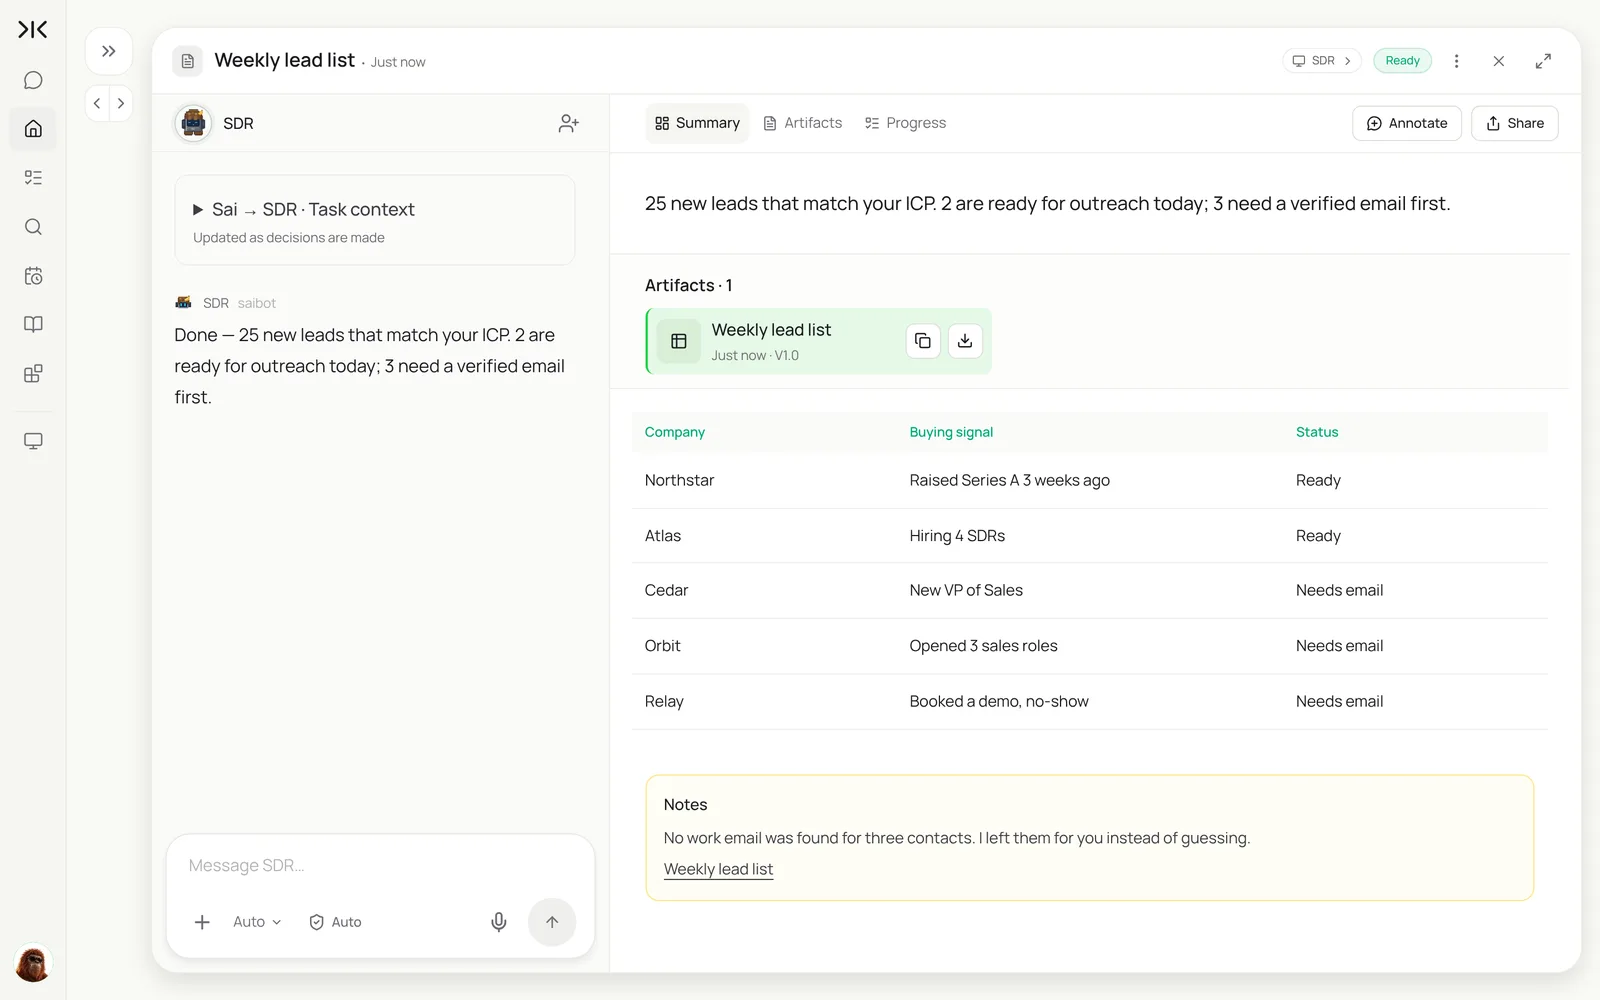Open the Auto model dropdown
Viewport: 1600px width, 1000px height.
257,922
